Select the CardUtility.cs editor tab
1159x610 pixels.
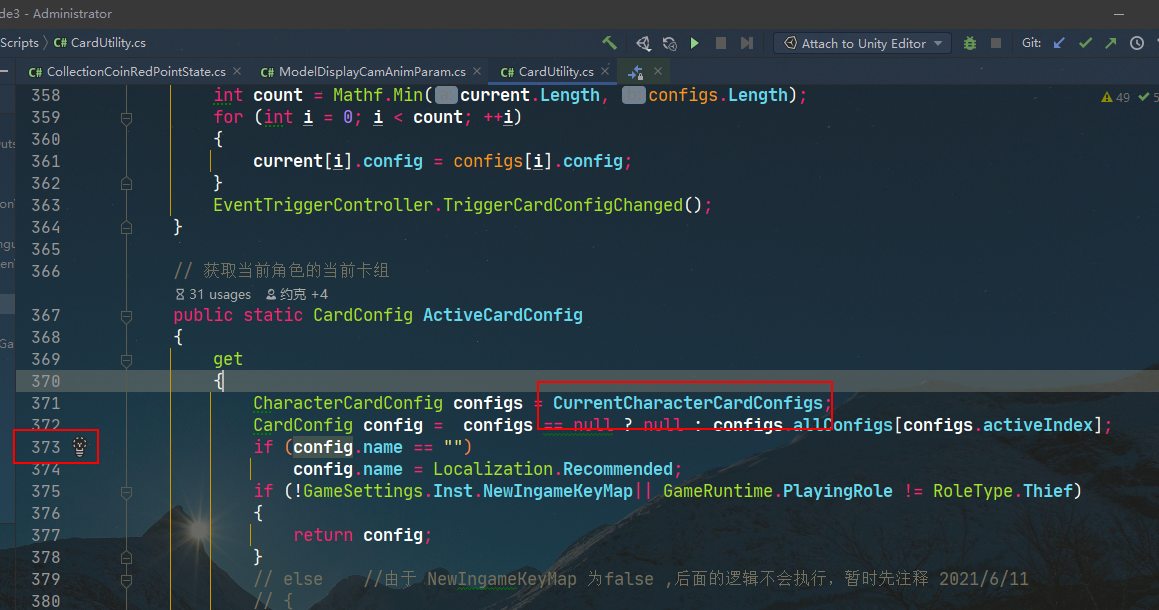547,72
